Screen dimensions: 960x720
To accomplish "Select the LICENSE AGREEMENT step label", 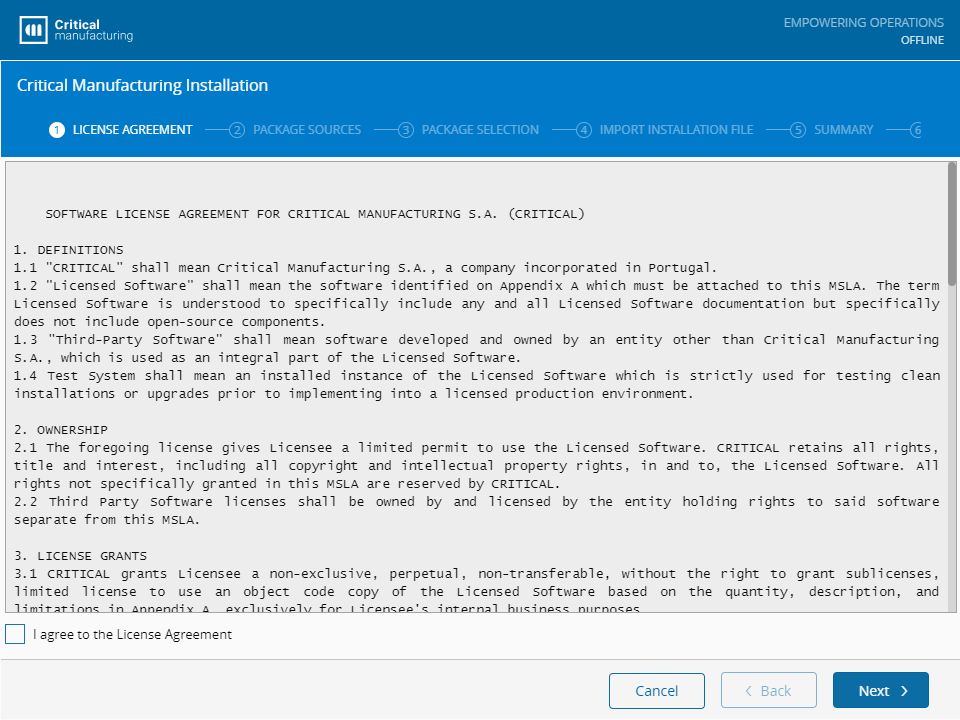I will click(132, 130).
